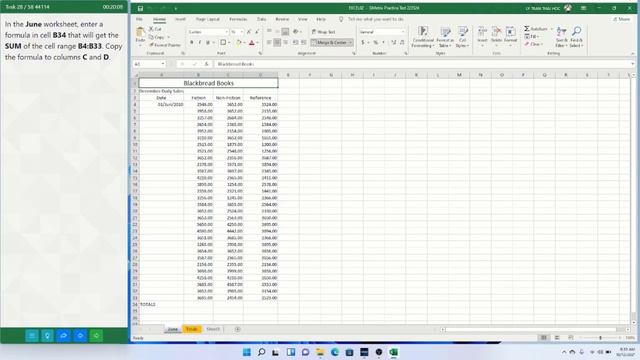640x360 pixels.
Task: Switch to the Review tab
Action: tap(282, 19)
